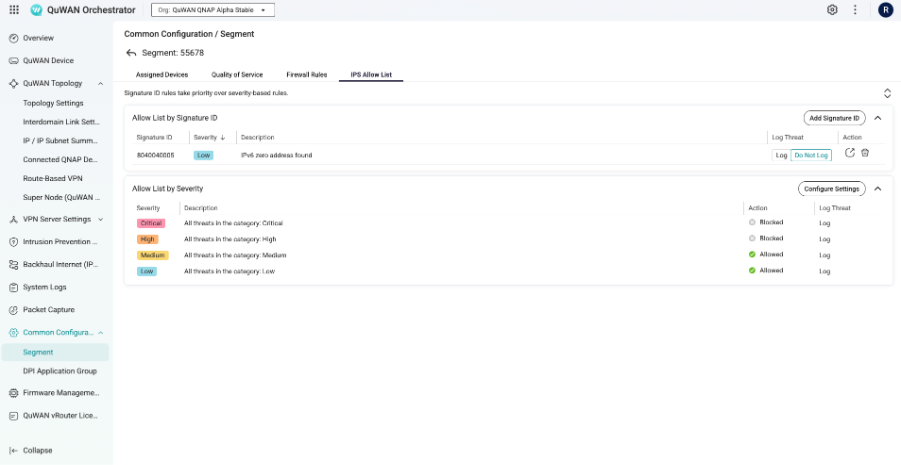The image size is (901, 465).
Task: Switch to the Quality of Service tab
Action: (x=237, y=74)
